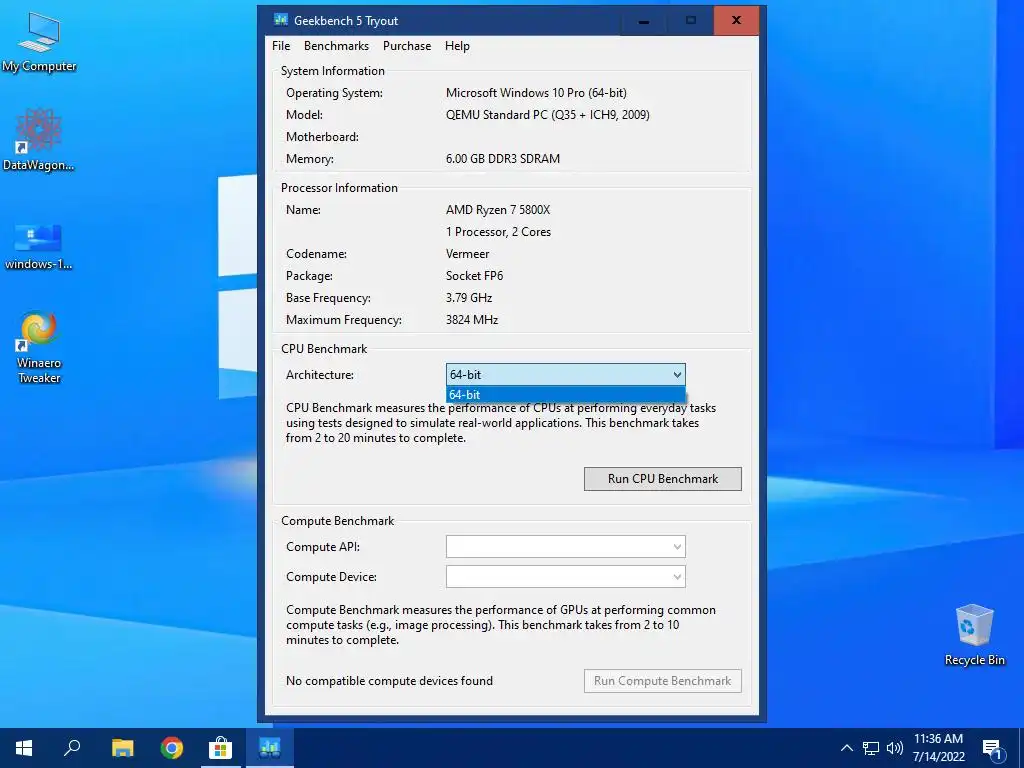The image size is (1024, 768).
Task: Click the Geekbench title bar icon
Action: tap(281, 20)
